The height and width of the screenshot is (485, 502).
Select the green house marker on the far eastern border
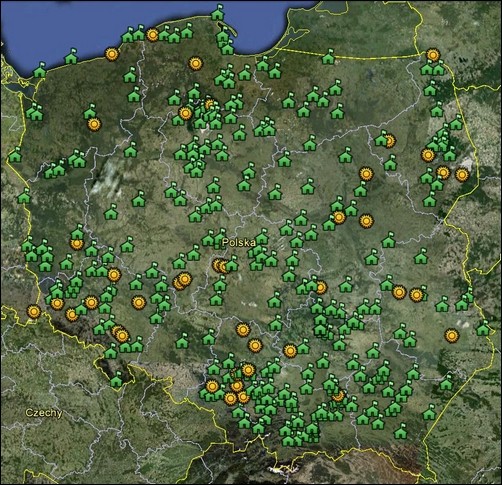tap(483, 328)
